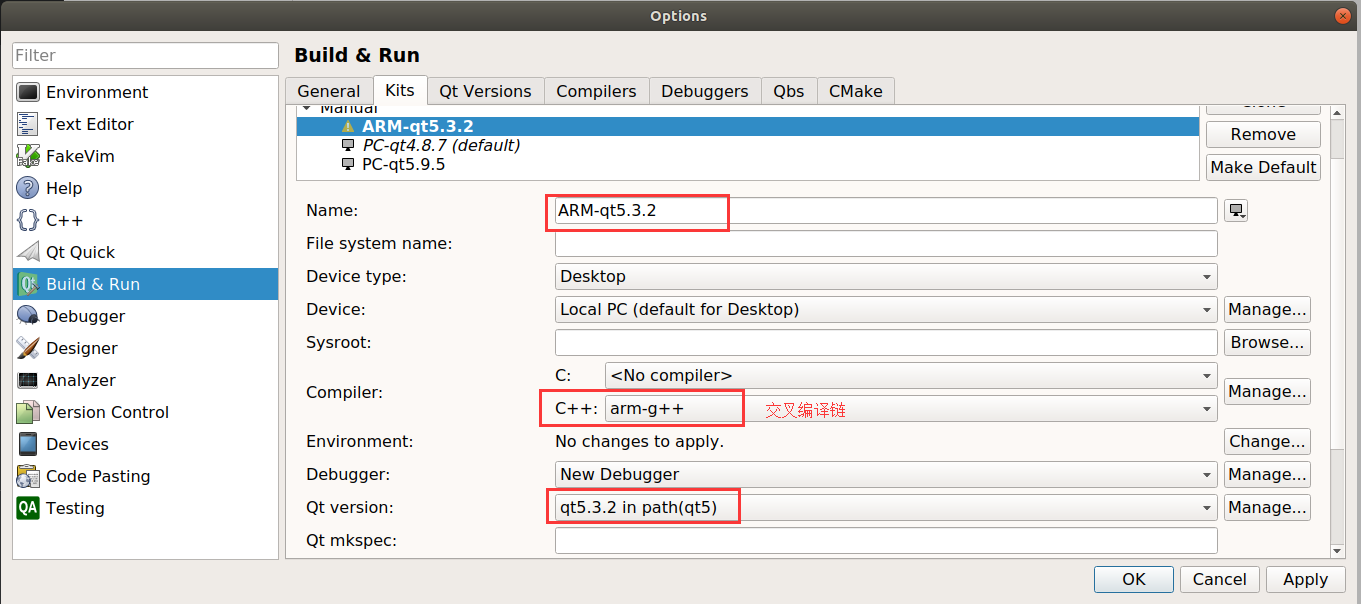Open the CMake tab
The width and height of the screenshot is (1361, 604).
[x=856, y=91]
